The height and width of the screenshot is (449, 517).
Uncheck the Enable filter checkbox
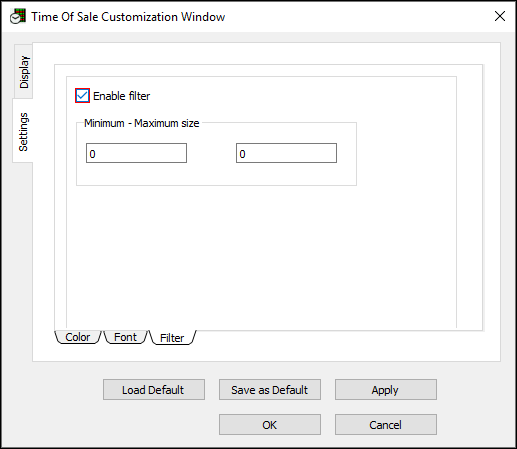click(82, 96)
